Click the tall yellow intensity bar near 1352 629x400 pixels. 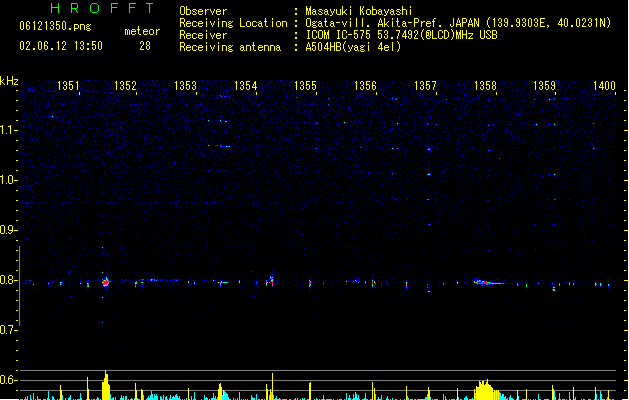[x=106, y=385]
